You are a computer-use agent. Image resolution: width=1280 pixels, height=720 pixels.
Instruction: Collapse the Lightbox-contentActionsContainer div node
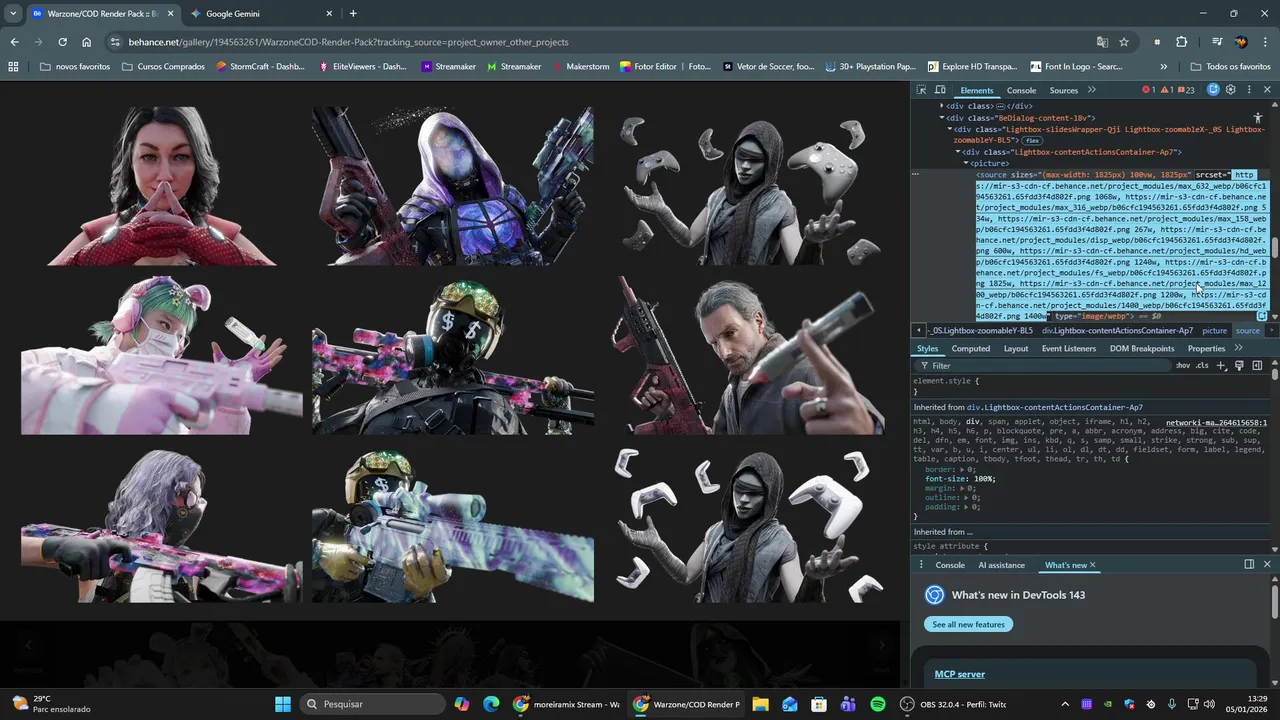(x=958, y=152)
